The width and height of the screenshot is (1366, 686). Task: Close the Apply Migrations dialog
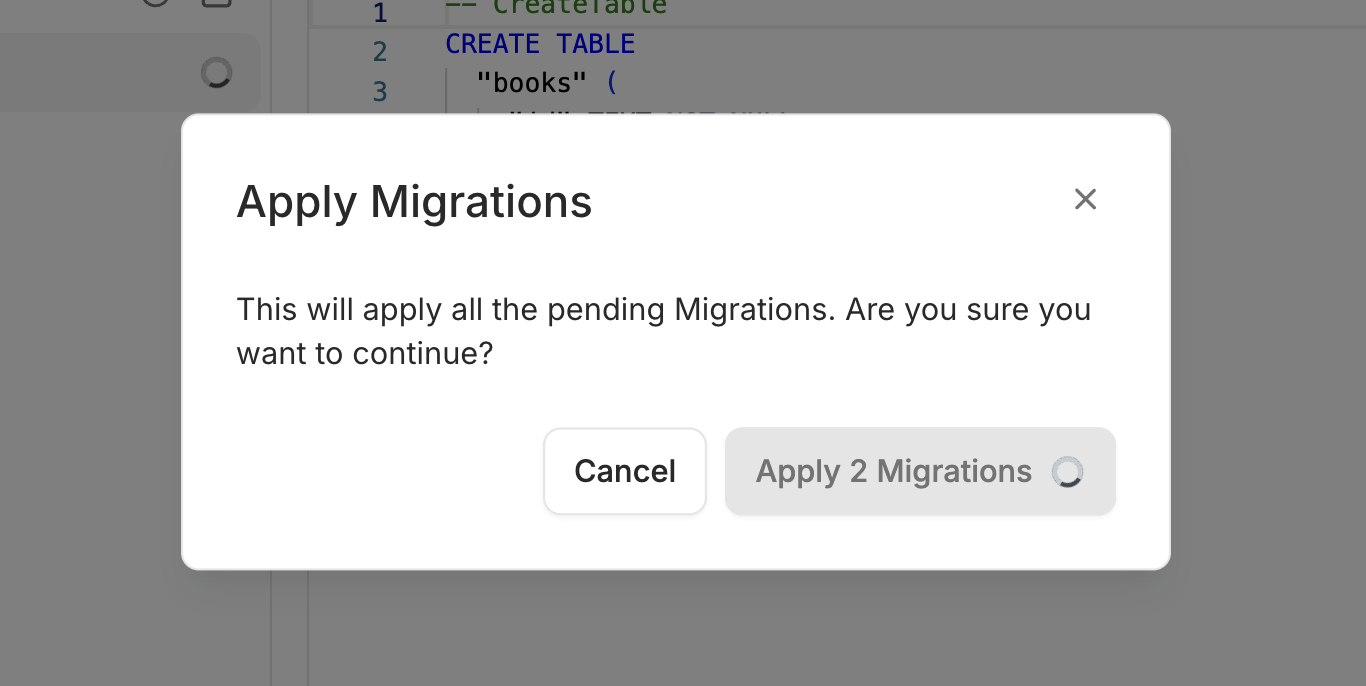[x=1085, y=199]
